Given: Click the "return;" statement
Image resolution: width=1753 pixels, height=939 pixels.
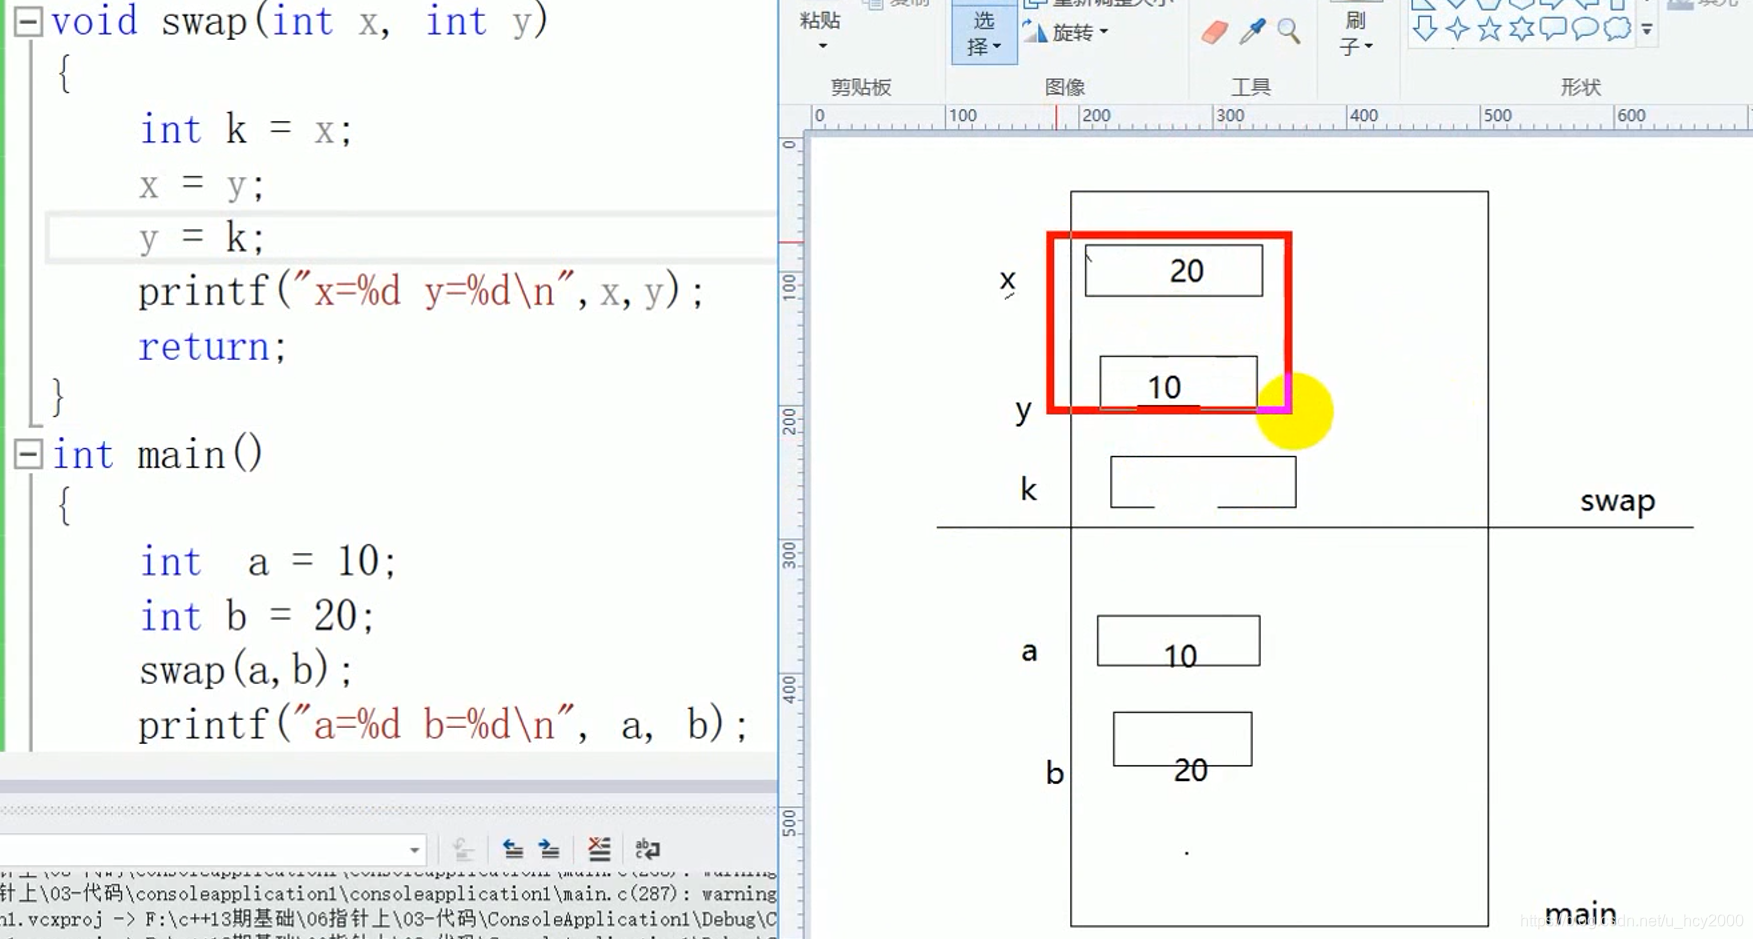Looking at the screenshot, I should click(212, 347).
